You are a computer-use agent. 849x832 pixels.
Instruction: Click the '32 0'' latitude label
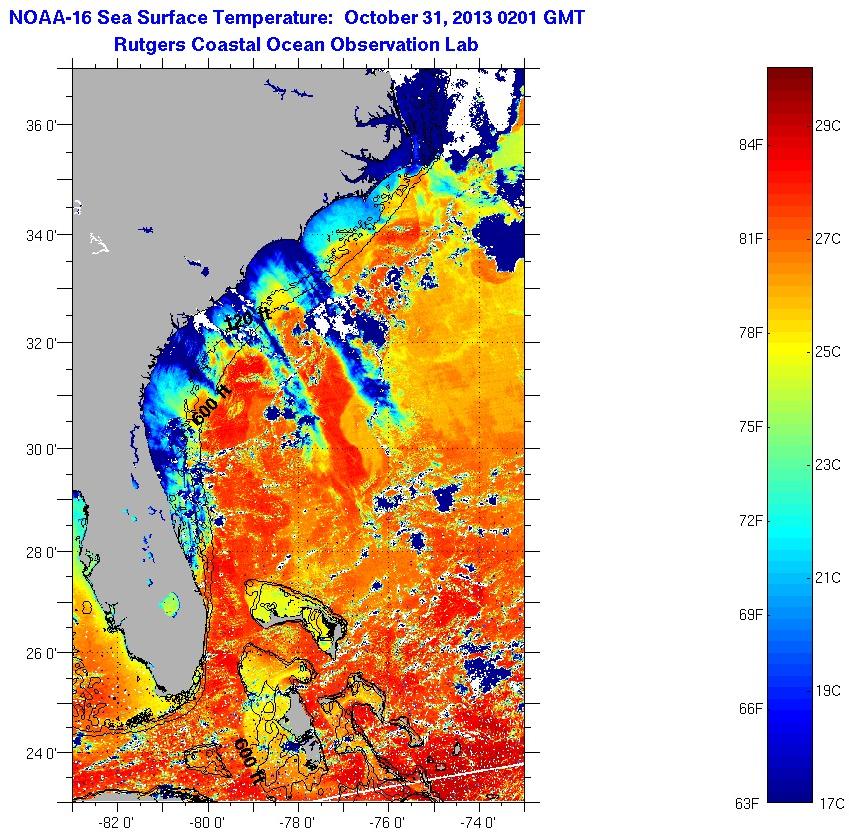coord(41,343)
